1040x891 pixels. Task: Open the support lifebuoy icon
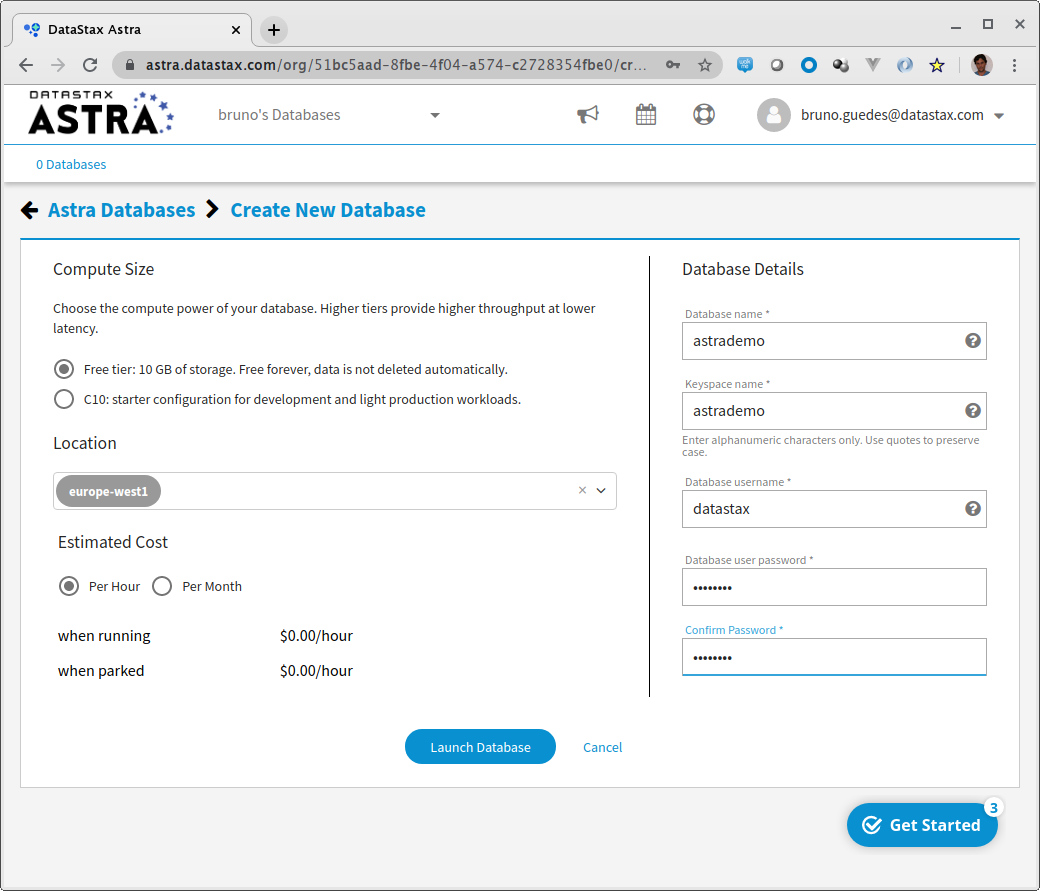[x=704, y=115]
